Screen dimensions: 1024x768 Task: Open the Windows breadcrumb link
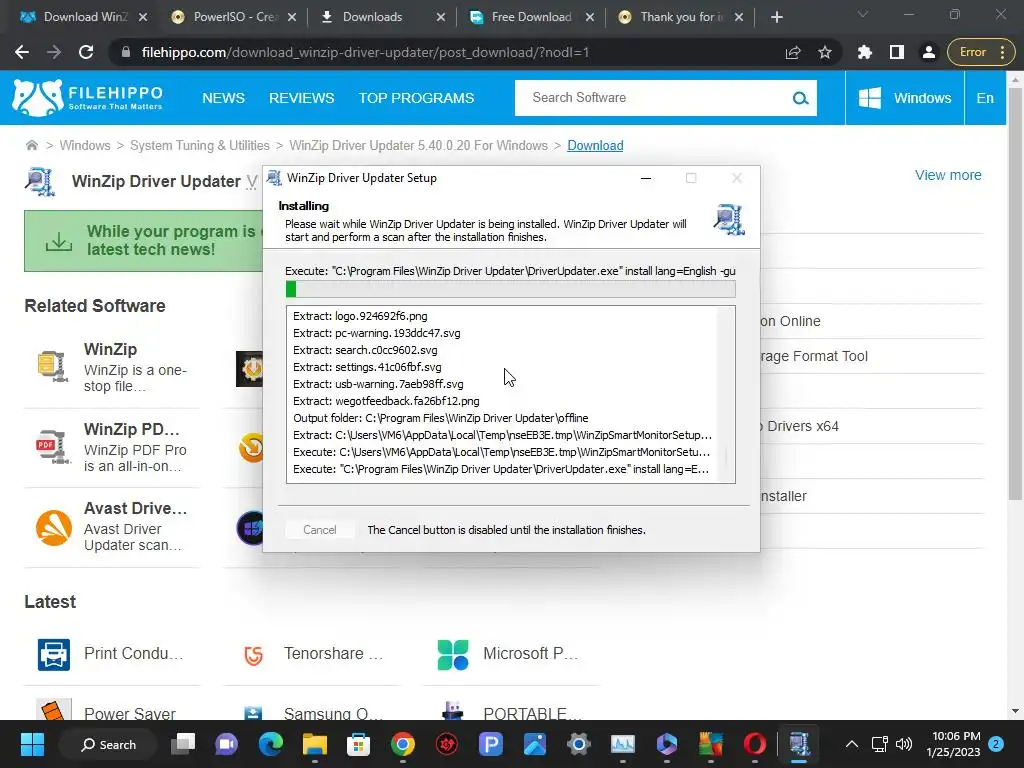(85, 145)
